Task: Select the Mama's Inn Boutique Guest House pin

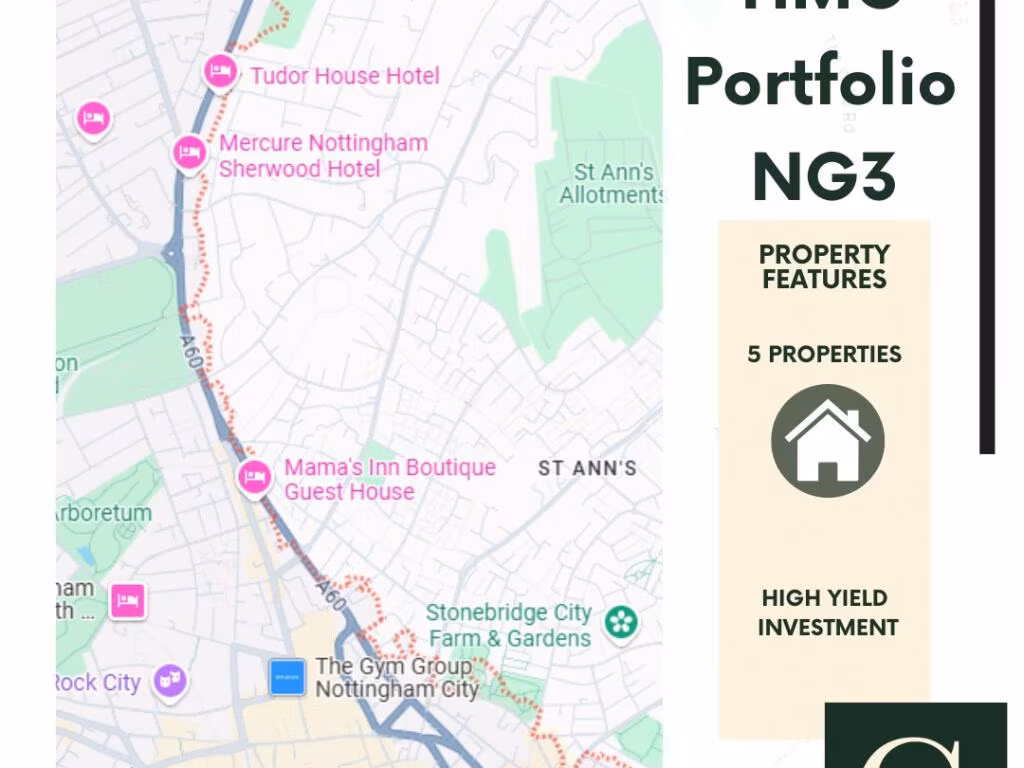Action: click(x=254, y=478)
